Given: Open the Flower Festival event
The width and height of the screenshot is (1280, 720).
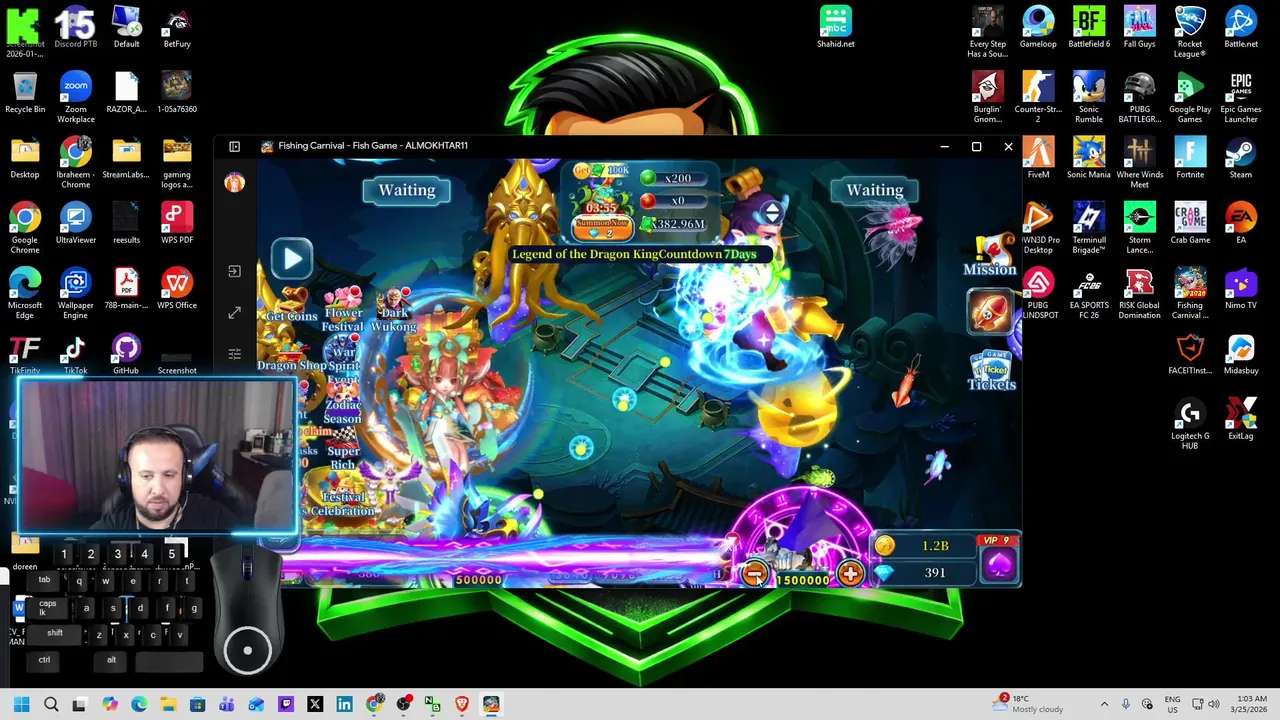Looking at the screenshot, I should pos(342,310).
